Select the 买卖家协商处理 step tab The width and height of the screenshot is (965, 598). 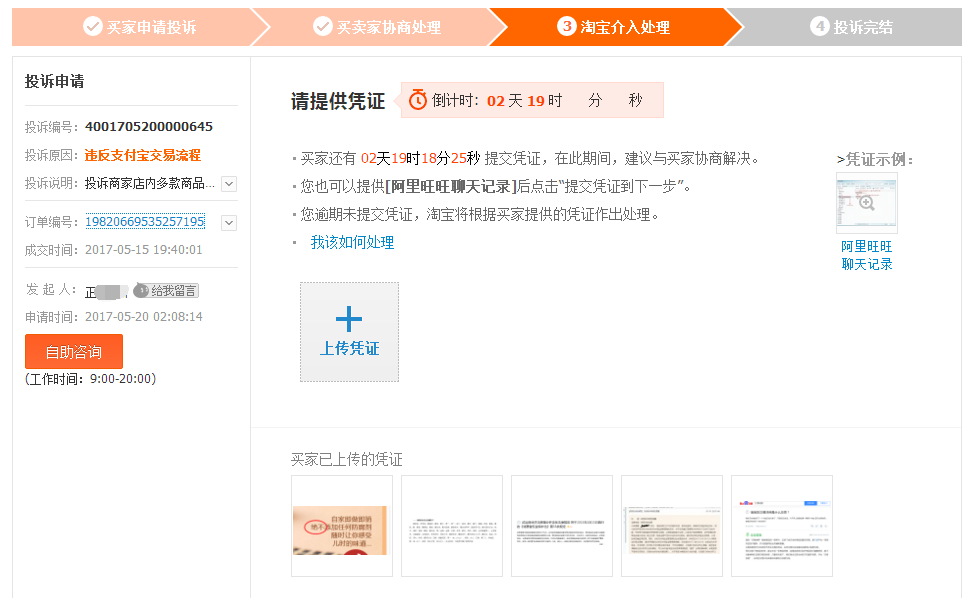point(378,27)
